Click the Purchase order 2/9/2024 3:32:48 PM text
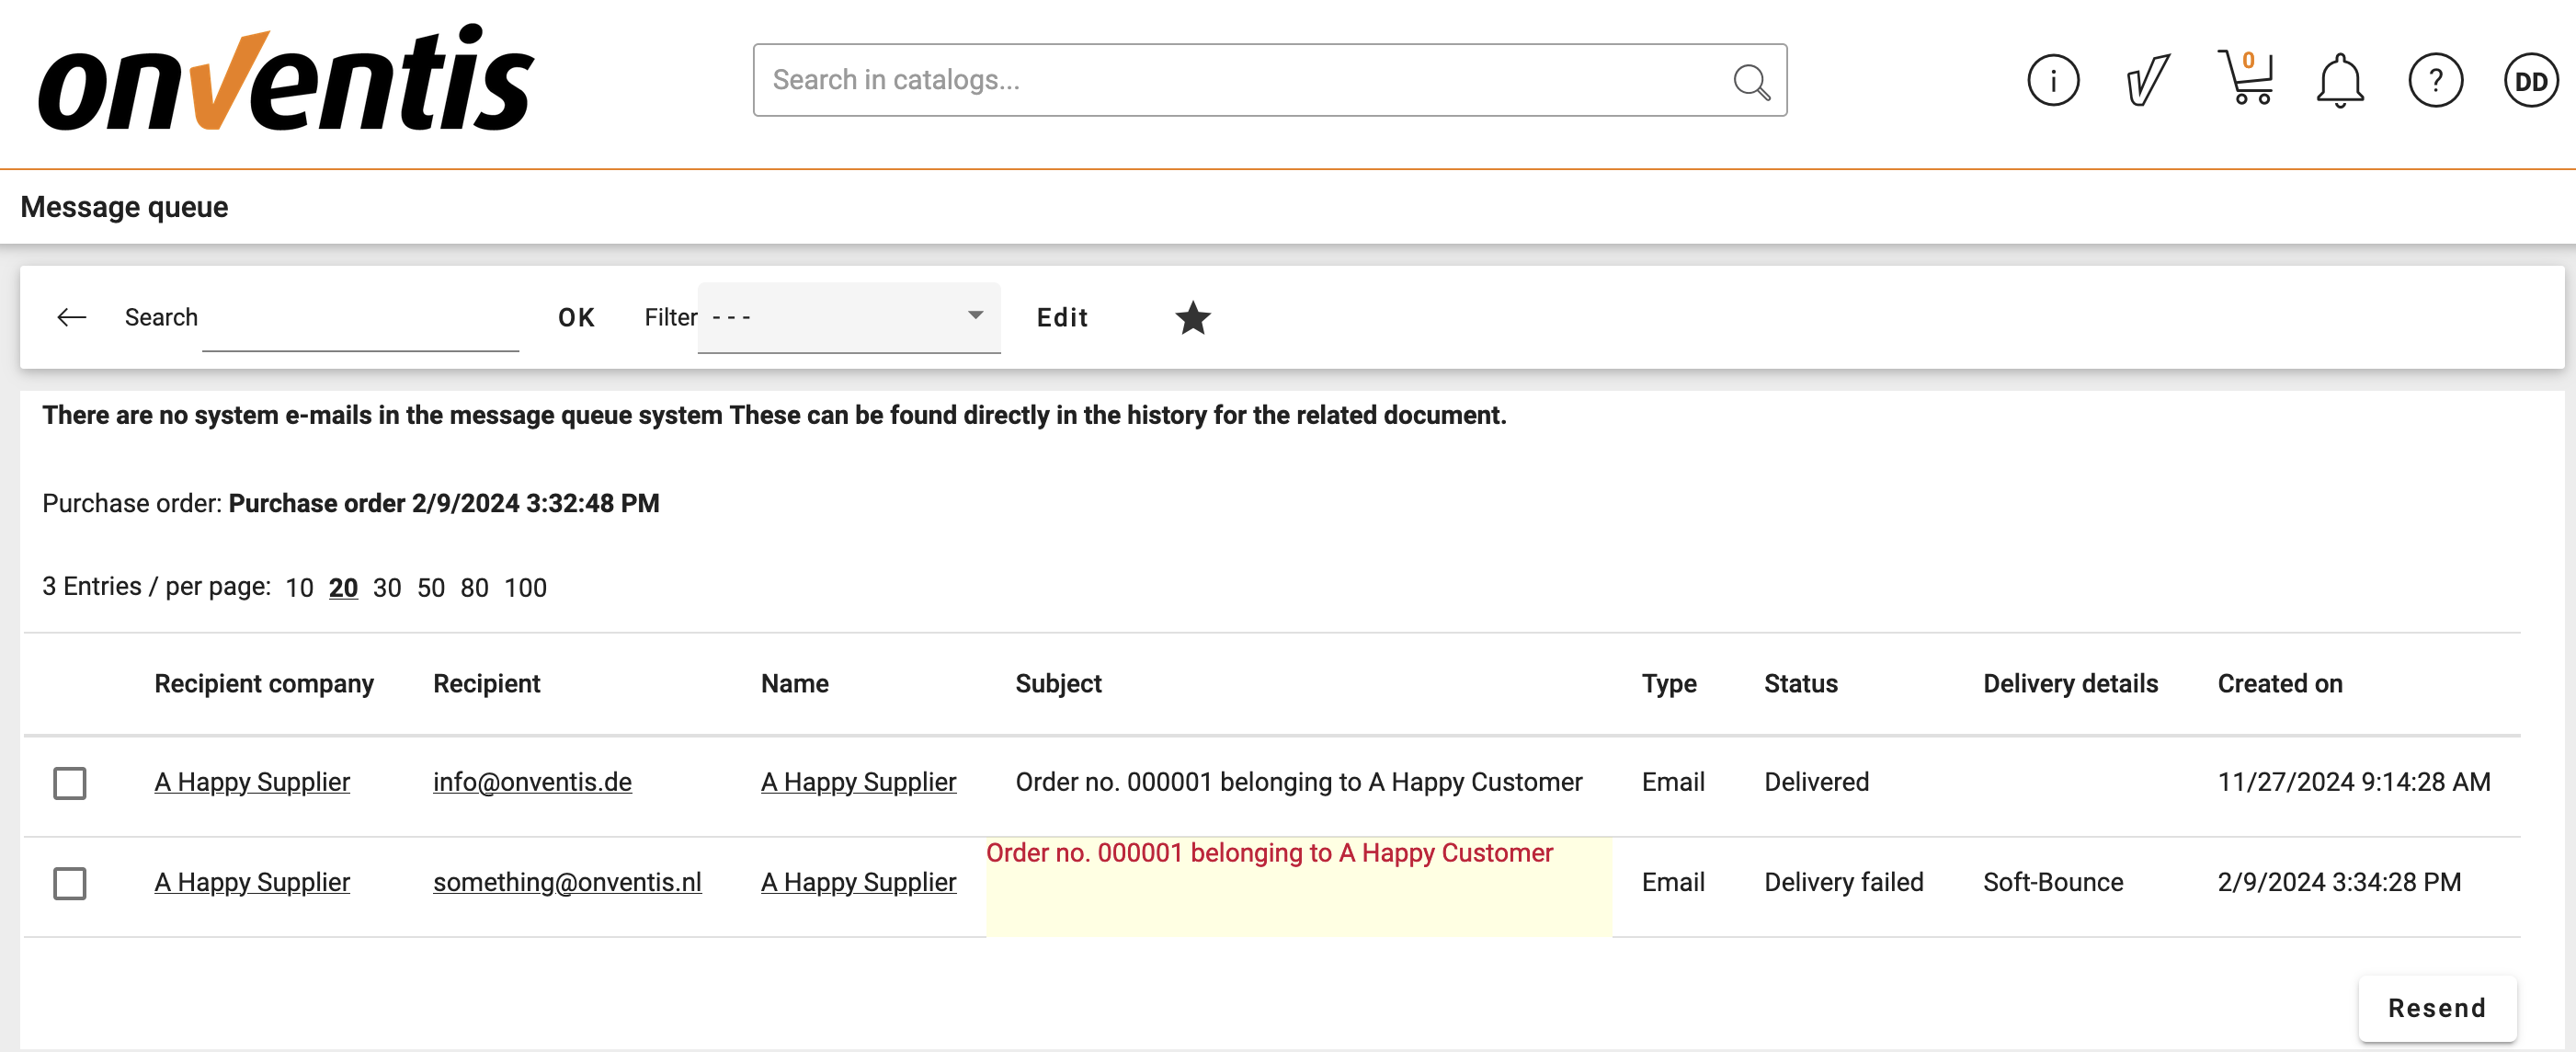The image size is (2576, 1052). click(x=444, y=503)
